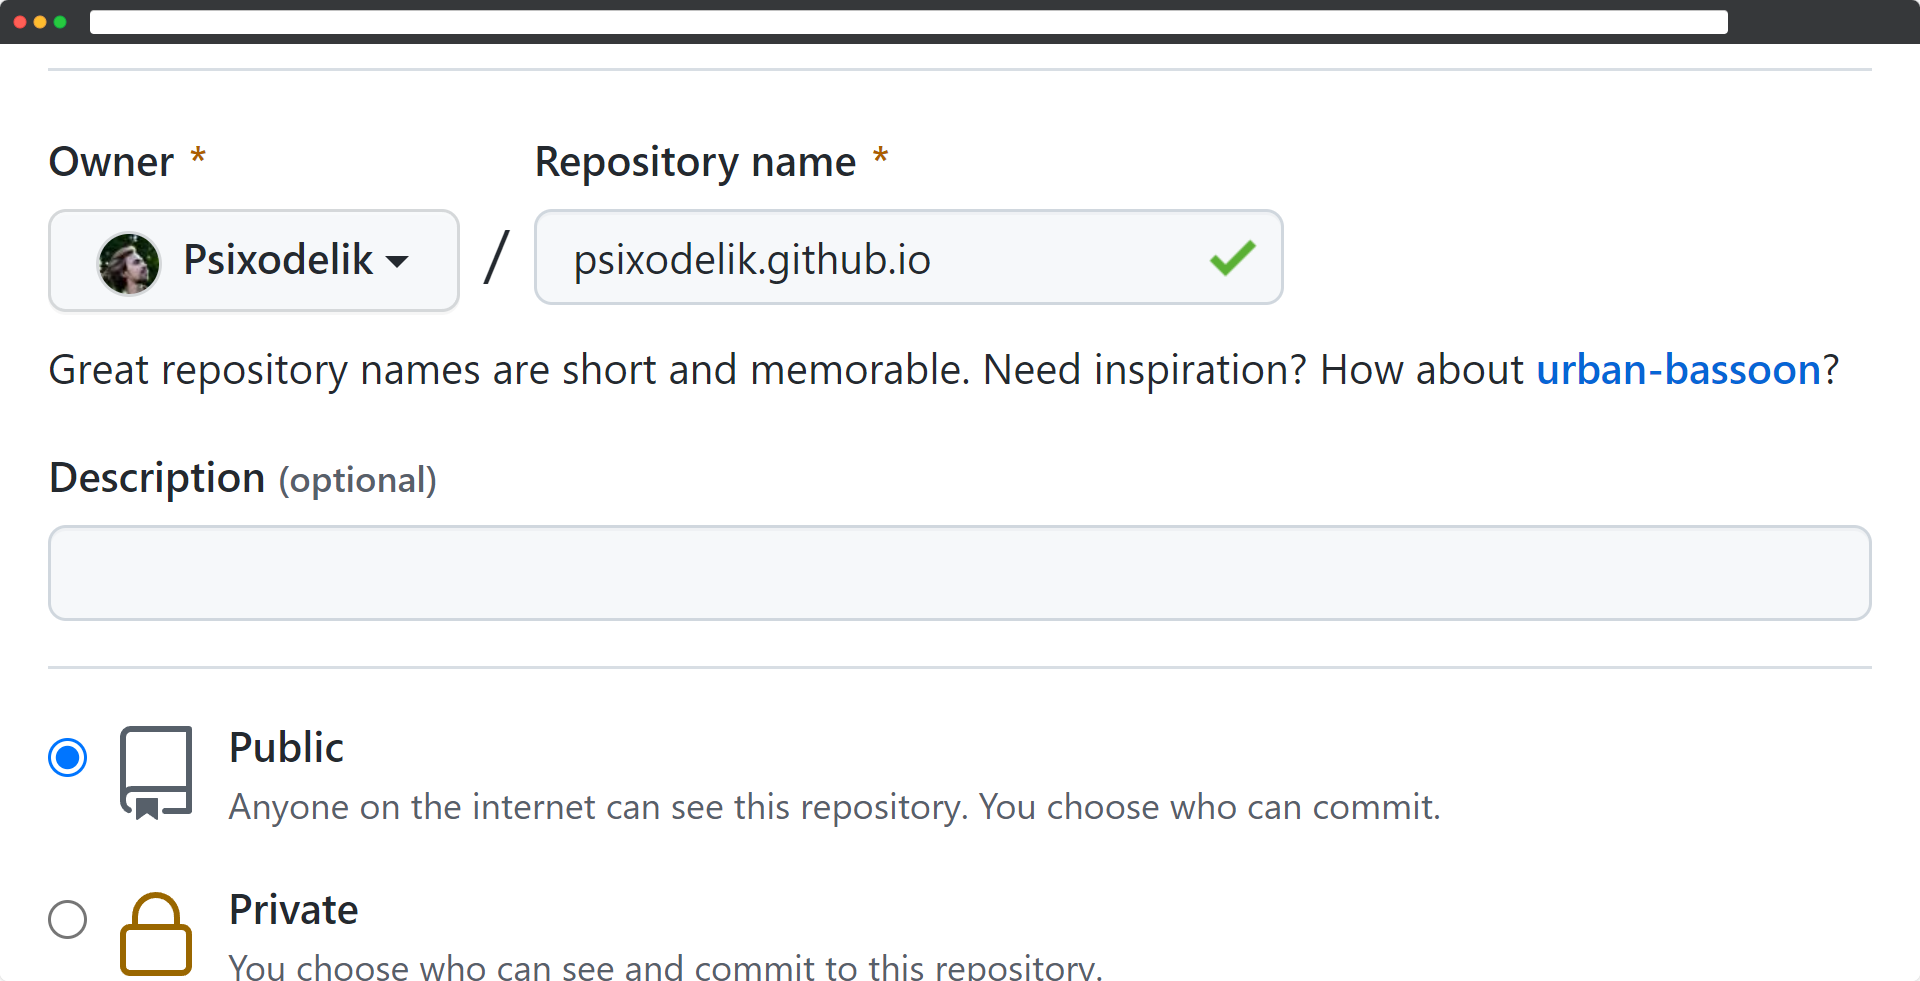
Task: Click the green checkmark validation icon
Action: [x=1233, y=258]
